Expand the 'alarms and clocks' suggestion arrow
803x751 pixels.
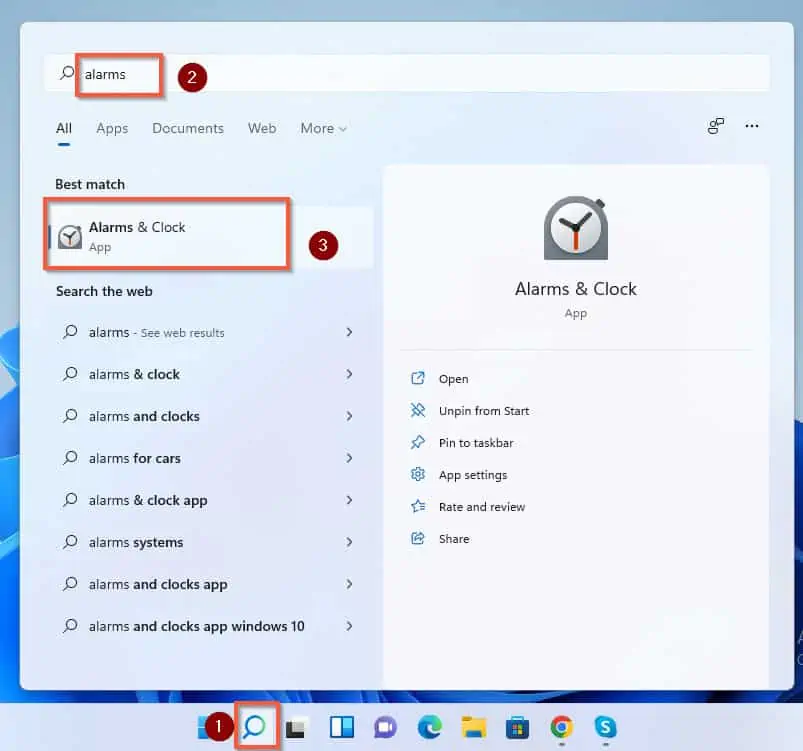349,416
